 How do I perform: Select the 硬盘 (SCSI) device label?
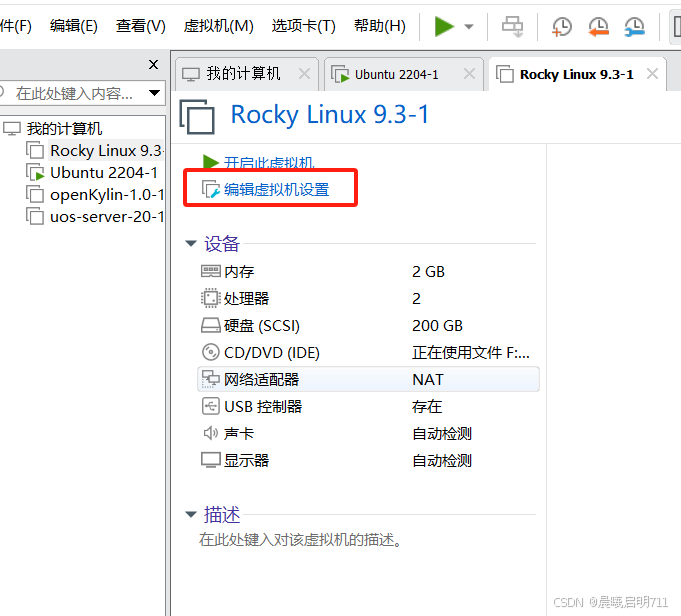[262, 326]
